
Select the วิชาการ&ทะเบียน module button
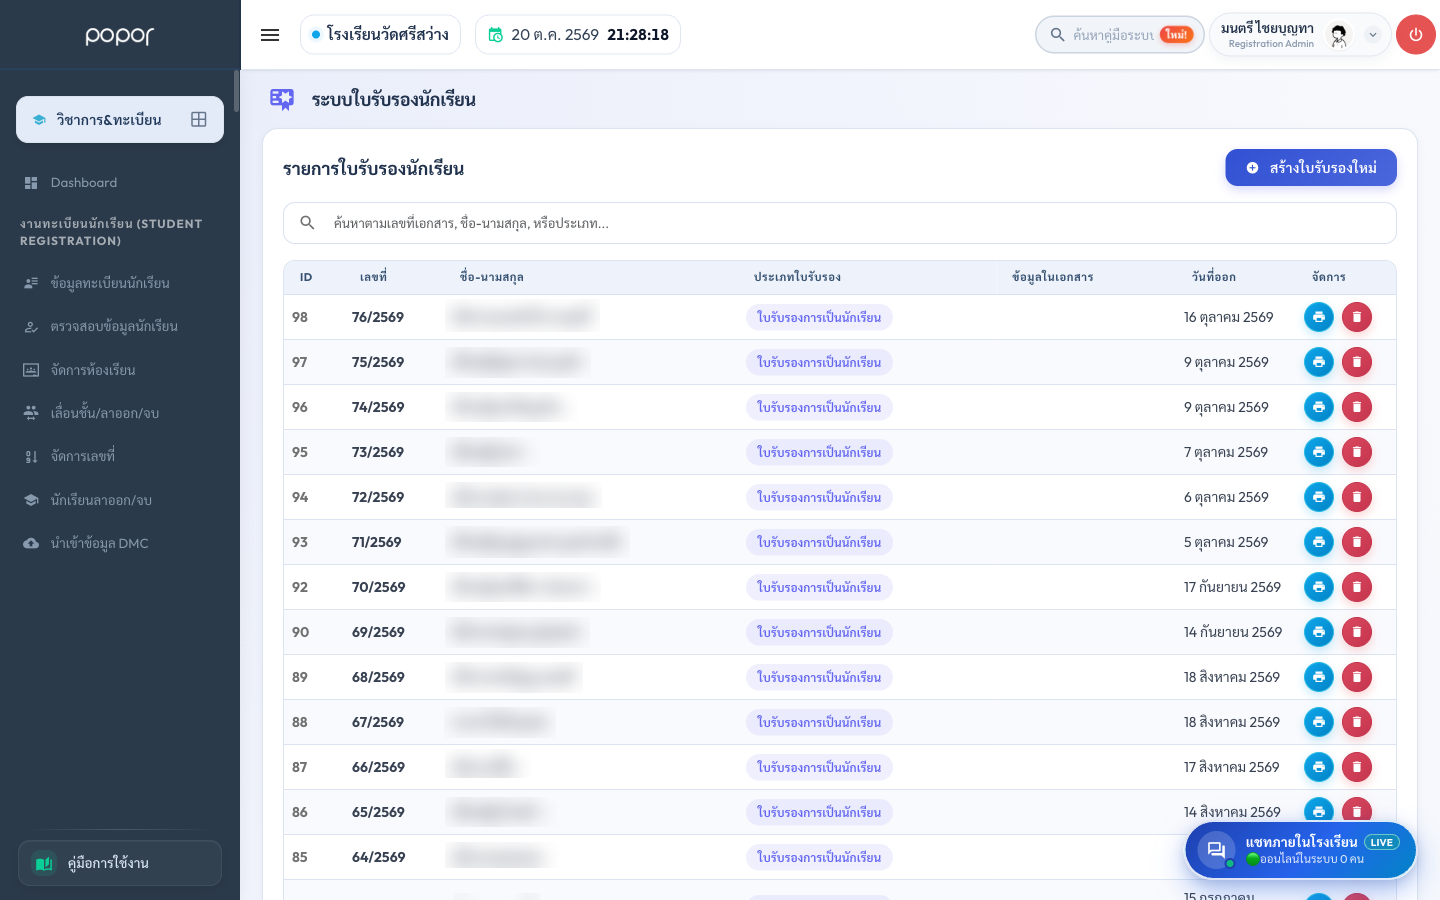(120, 119)
